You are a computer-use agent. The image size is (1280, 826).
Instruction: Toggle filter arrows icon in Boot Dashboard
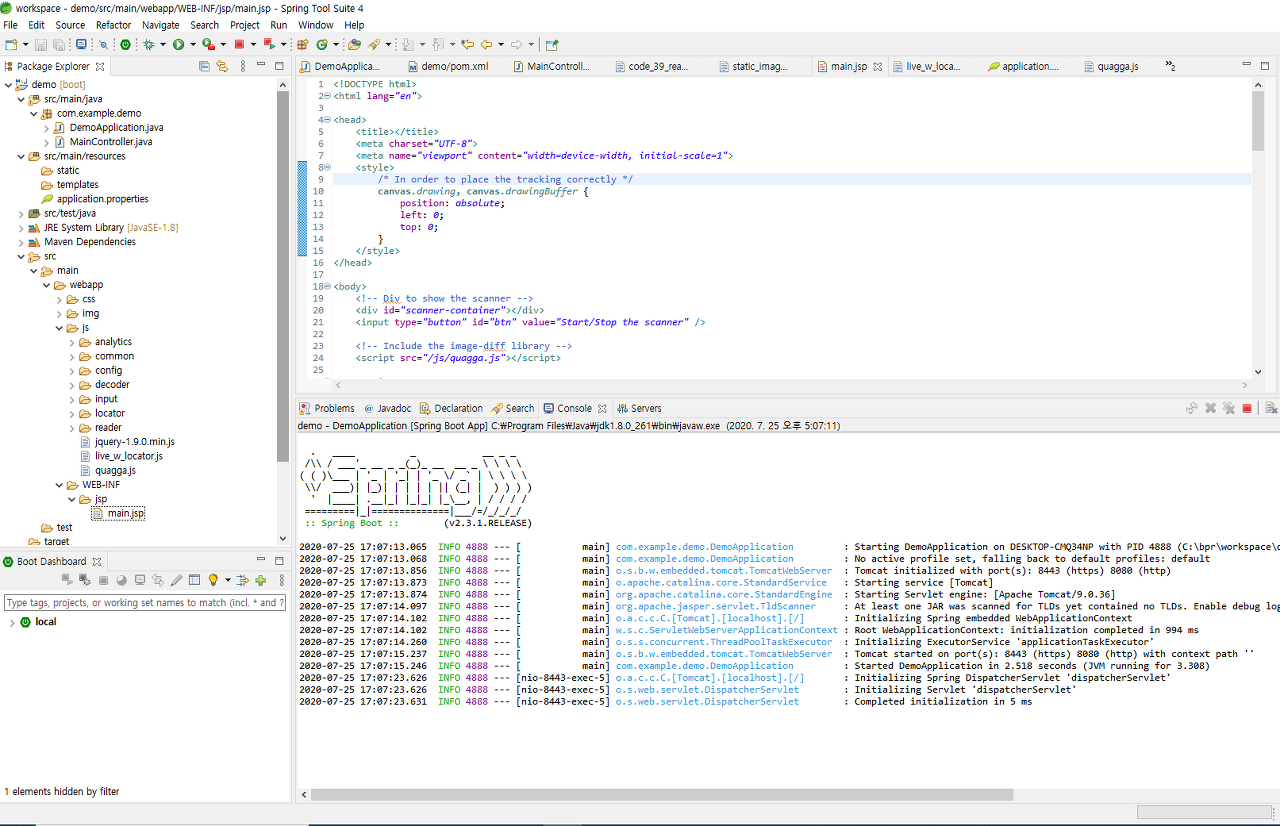click(242, 580)
